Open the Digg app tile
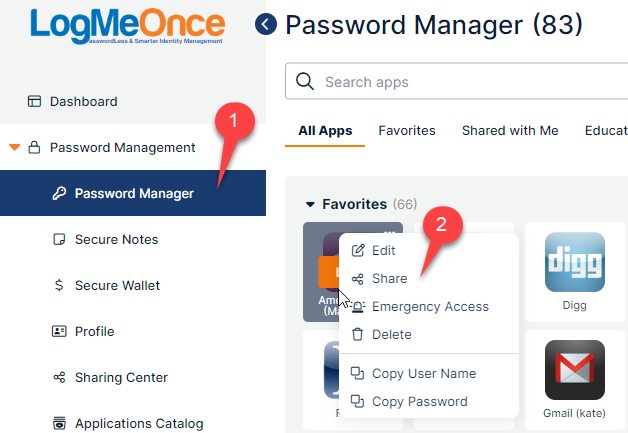This screenshot has width=628, height=433. 575,272
